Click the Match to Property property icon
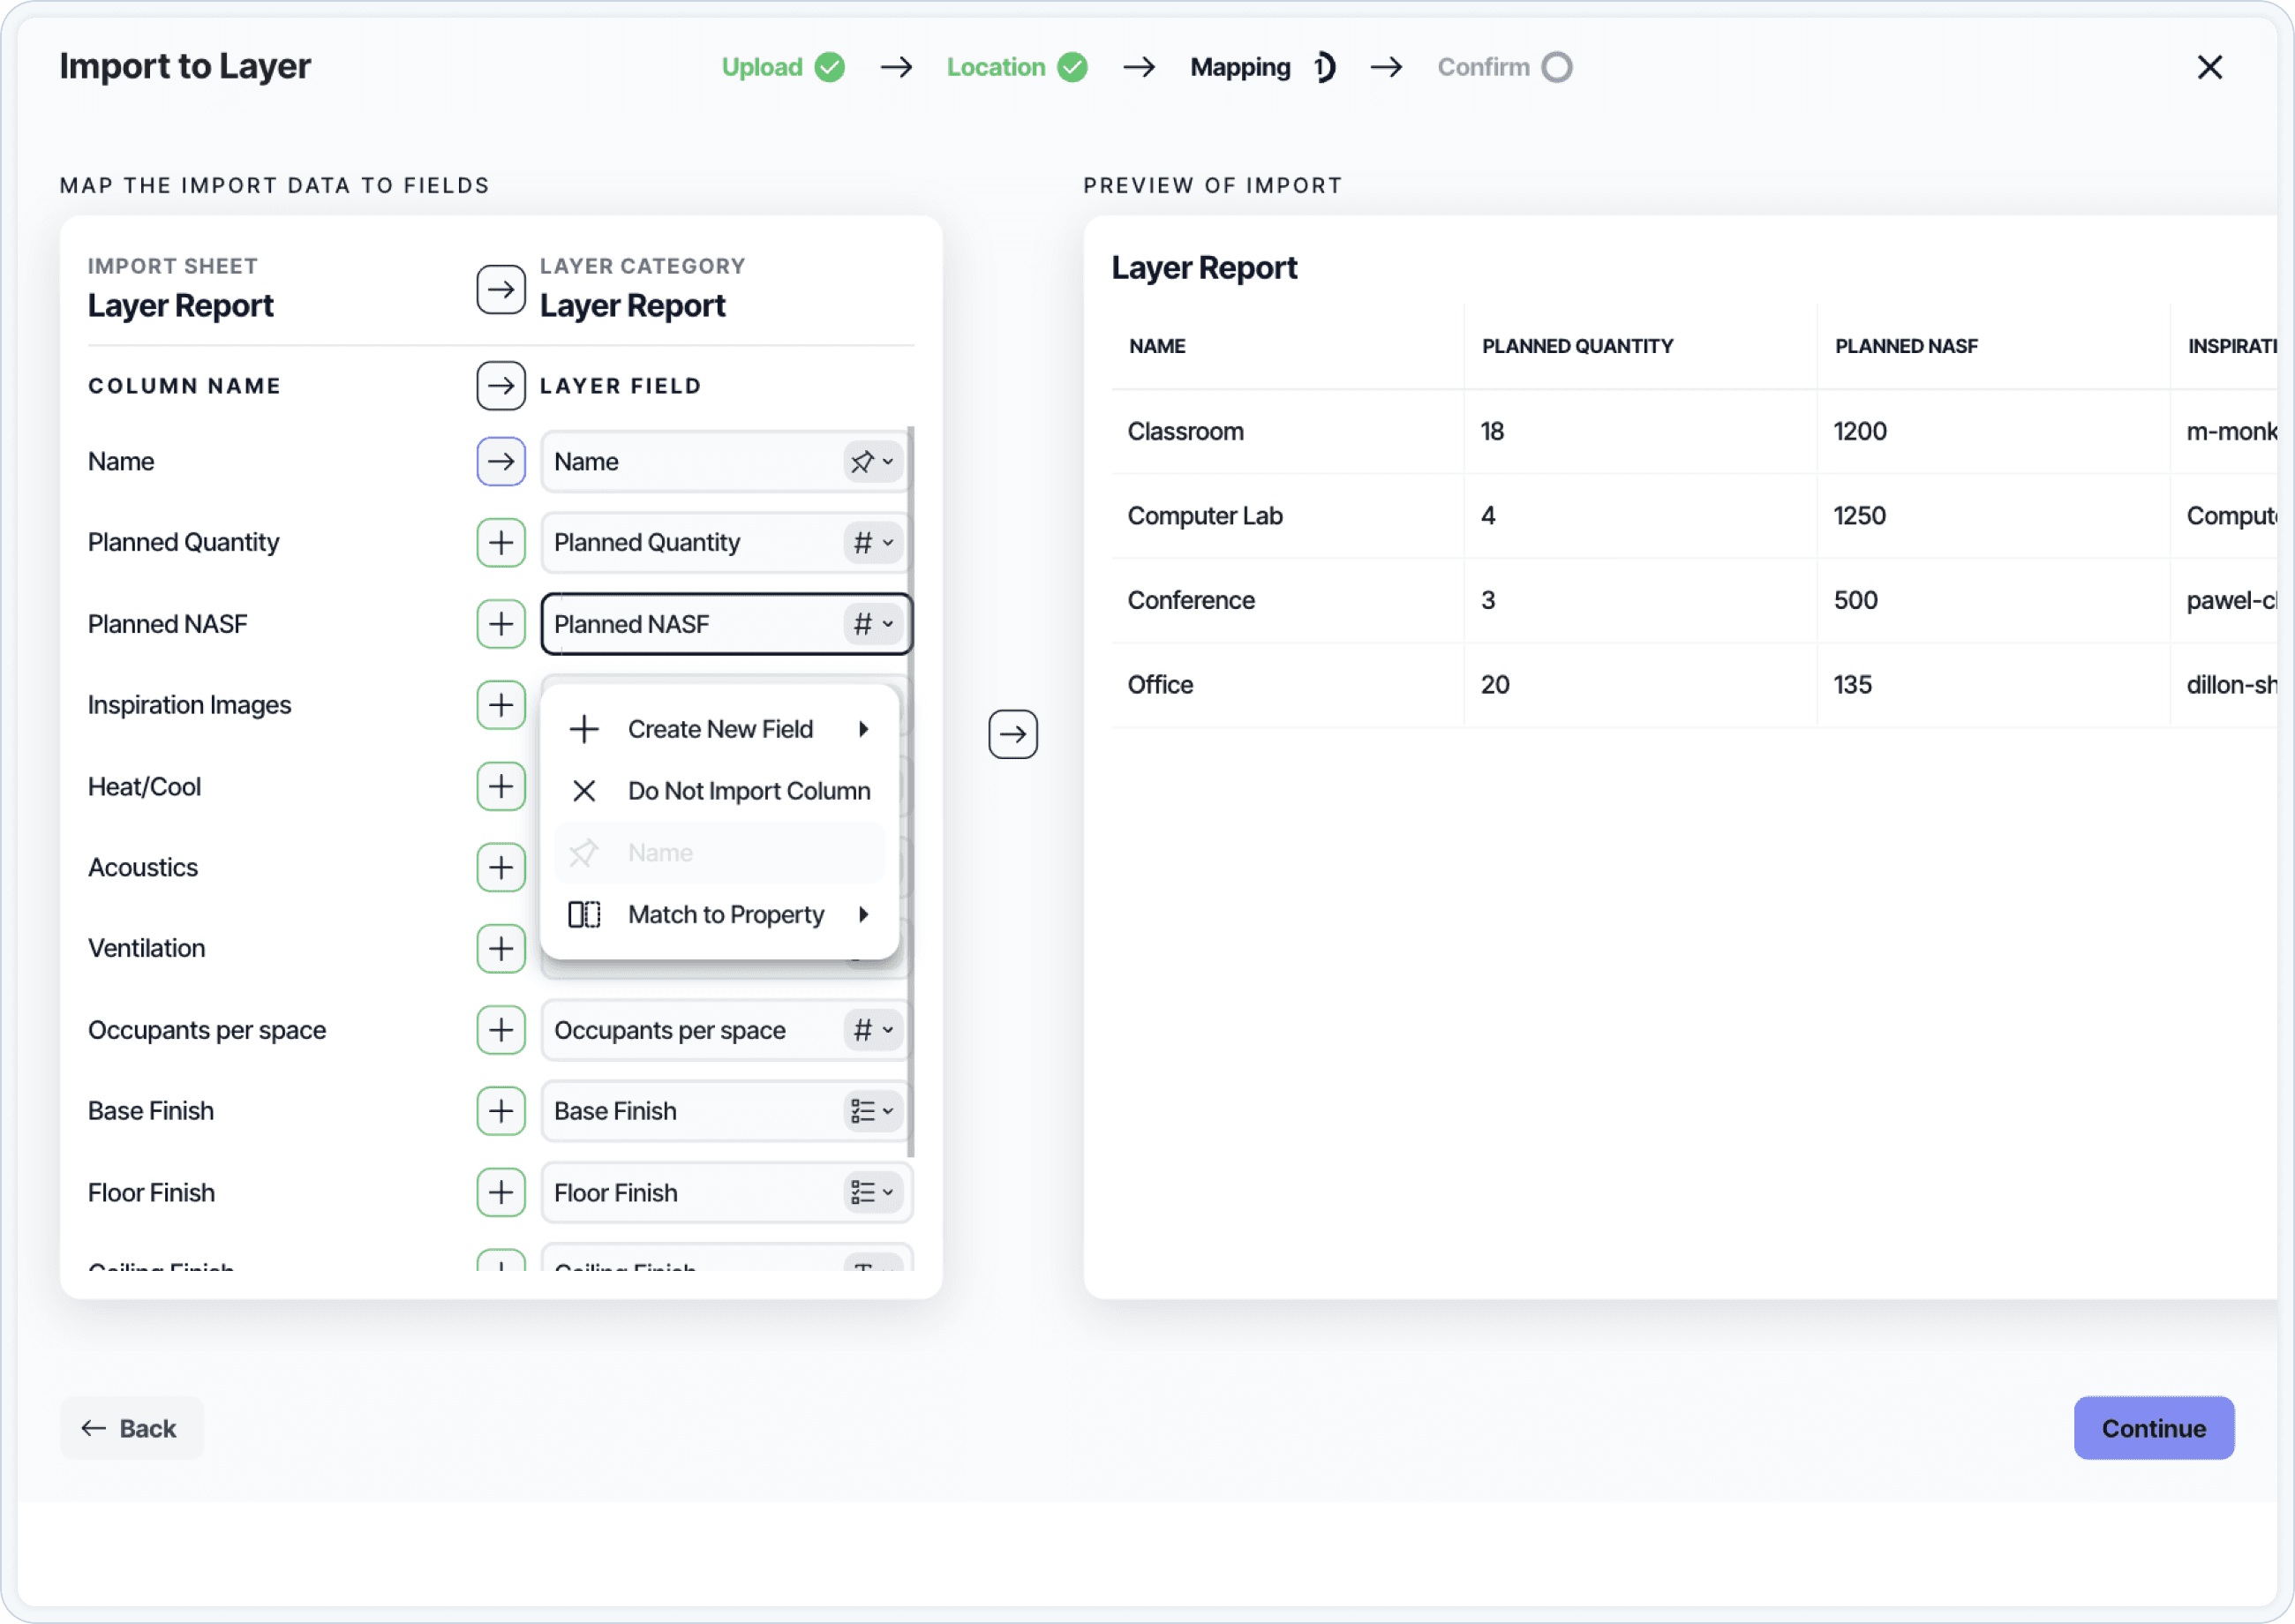Screen dimensions: 2295x1624 tap(584, 914)
